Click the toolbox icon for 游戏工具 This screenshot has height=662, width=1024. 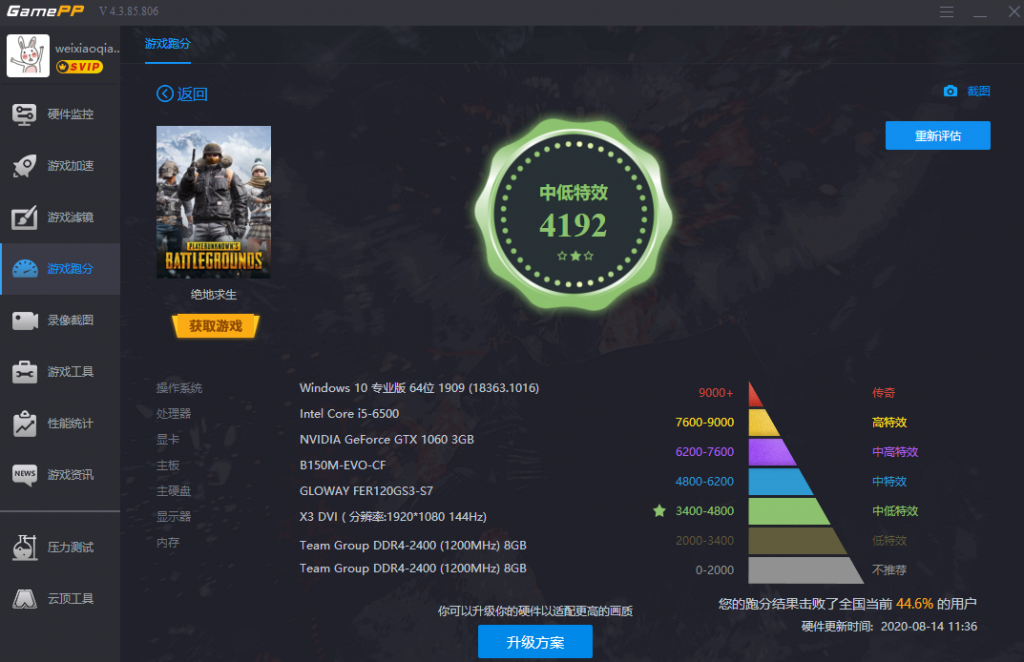point(24,371)
